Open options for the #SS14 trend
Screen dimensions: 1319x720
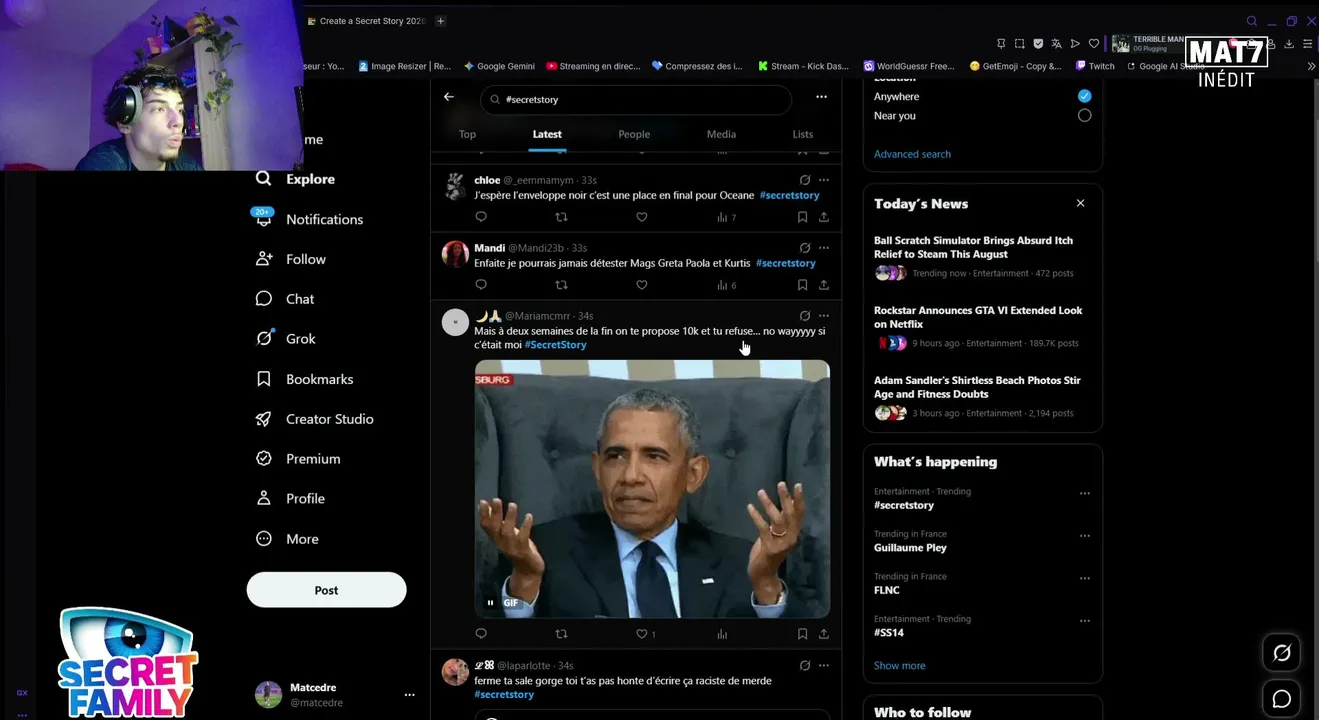(1084, 621)
